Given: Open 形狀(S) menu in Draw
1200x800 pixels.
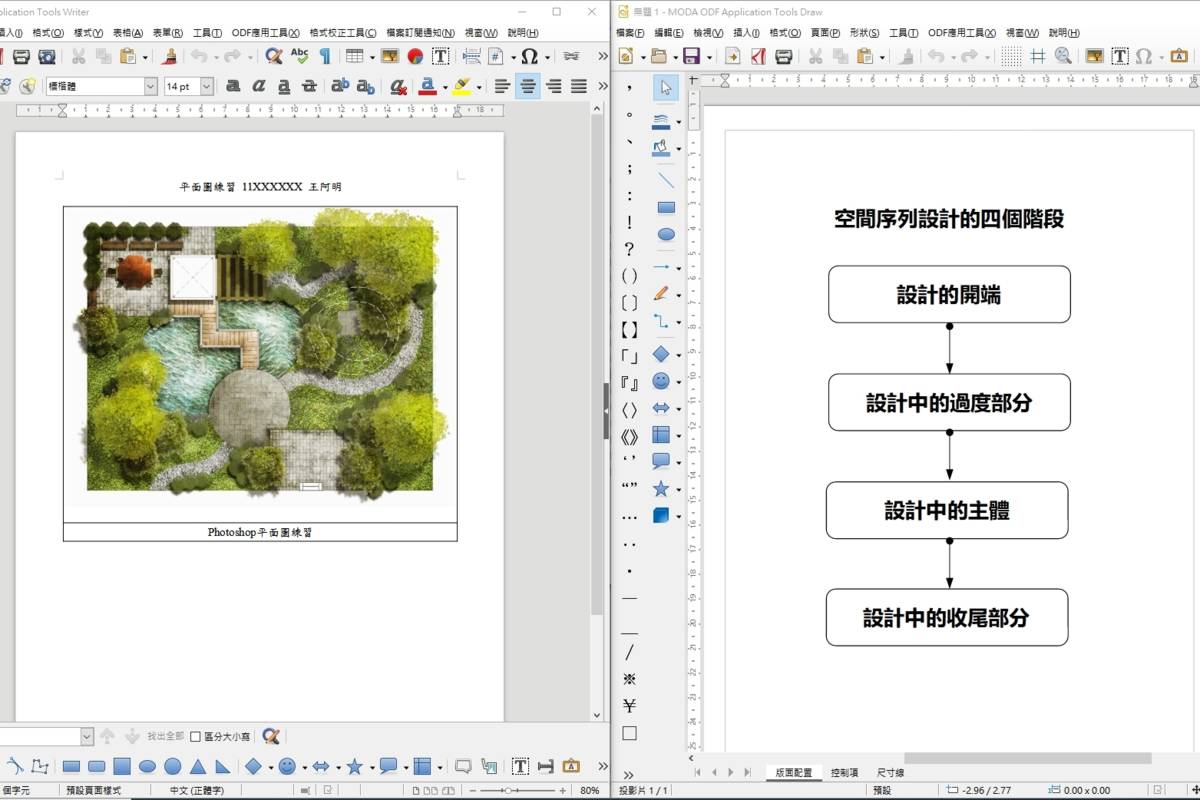Looking at the screenshot, I should [866, 33].
